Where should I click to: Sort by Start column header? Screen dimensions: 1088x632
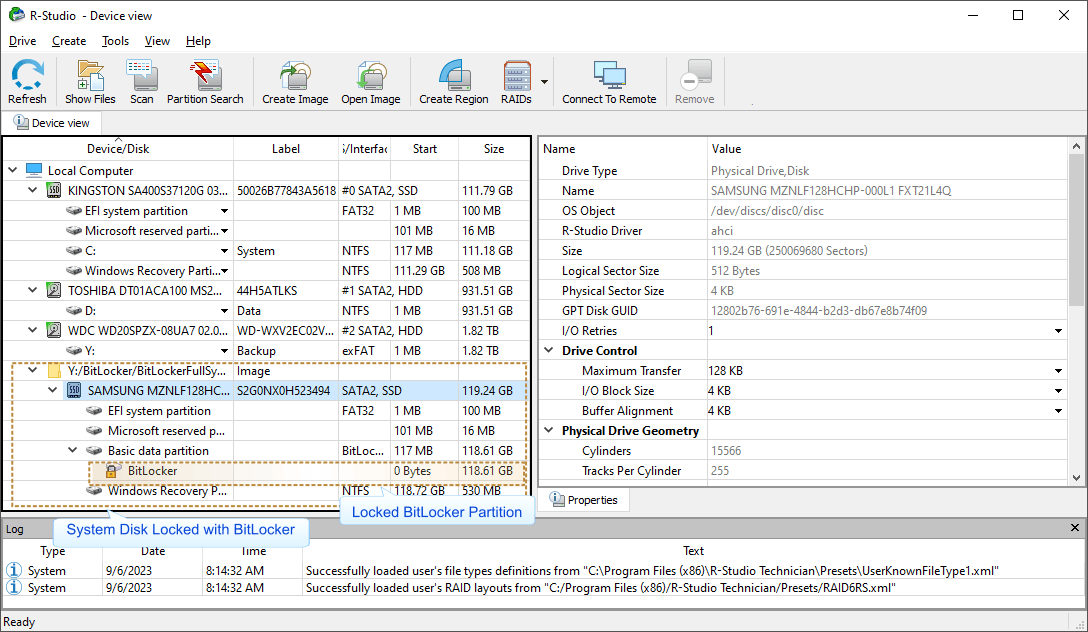point(425,148)
